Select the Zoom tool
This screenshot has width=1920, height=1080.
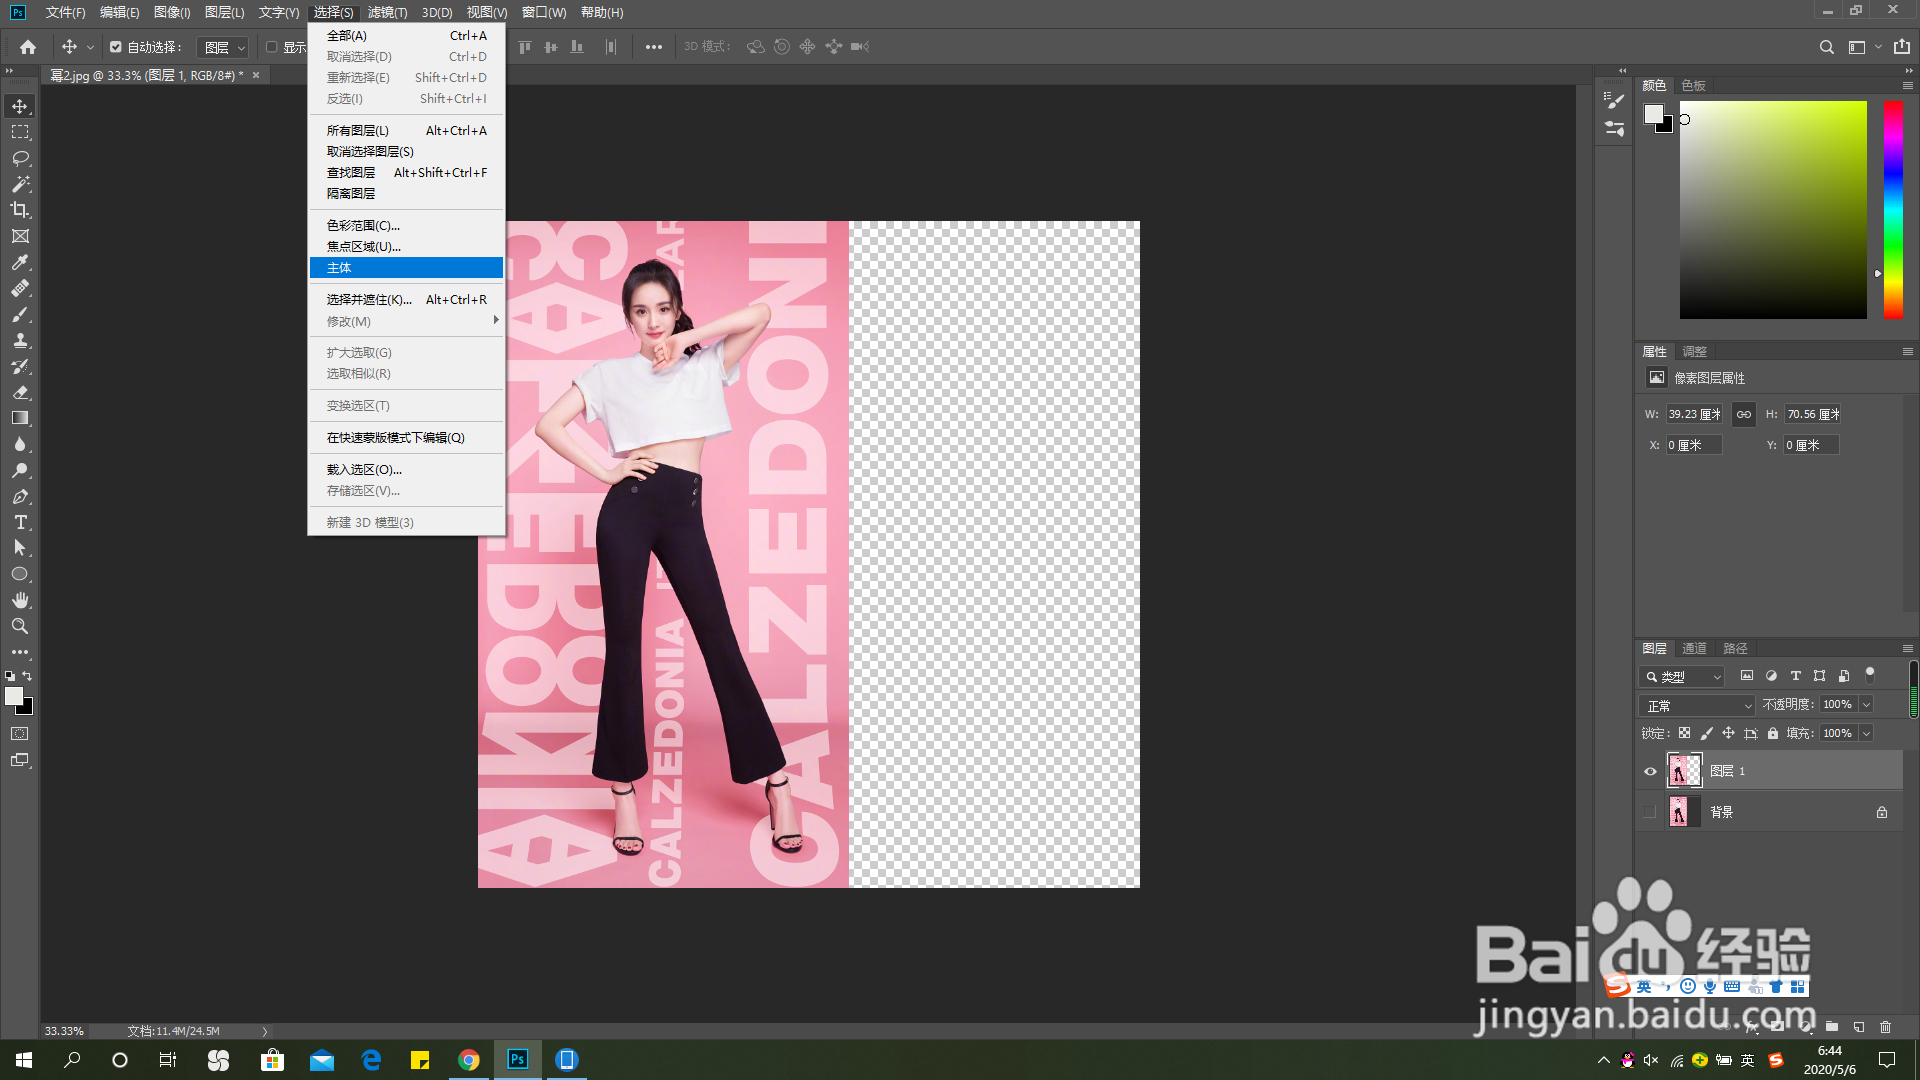pyautogui.click(x=20, y=626)
